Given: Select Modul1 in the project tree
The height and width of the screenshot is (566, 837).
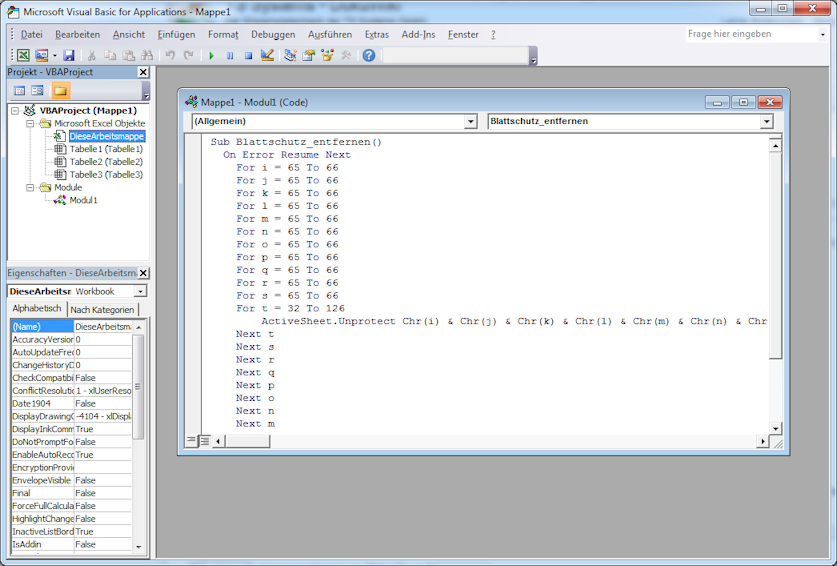Looking at the screenshot, I should tap(83, 200).
